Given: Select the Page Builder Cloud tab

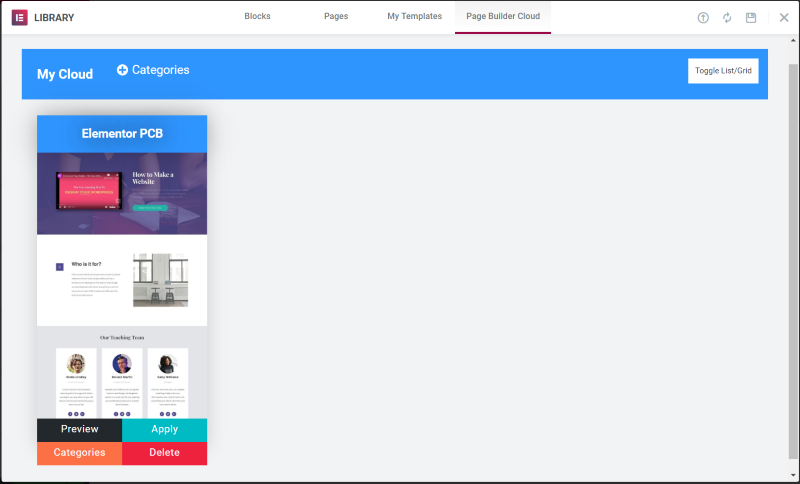Looking at the screenshot, I should point(503,16).
